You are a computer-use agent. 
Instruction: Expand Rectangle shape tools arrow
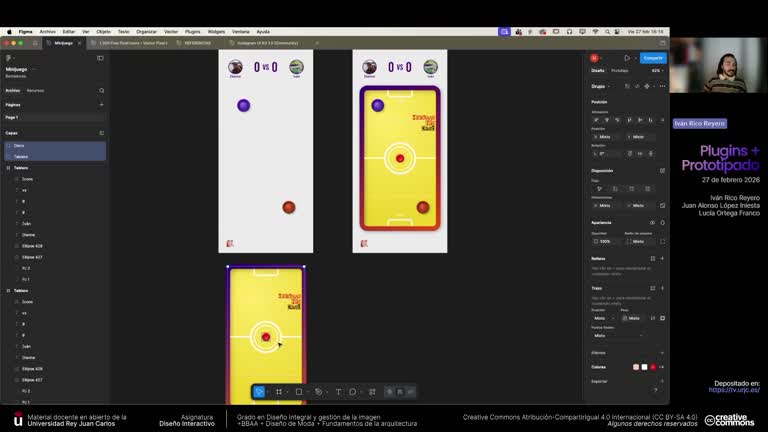pos(307,392)
